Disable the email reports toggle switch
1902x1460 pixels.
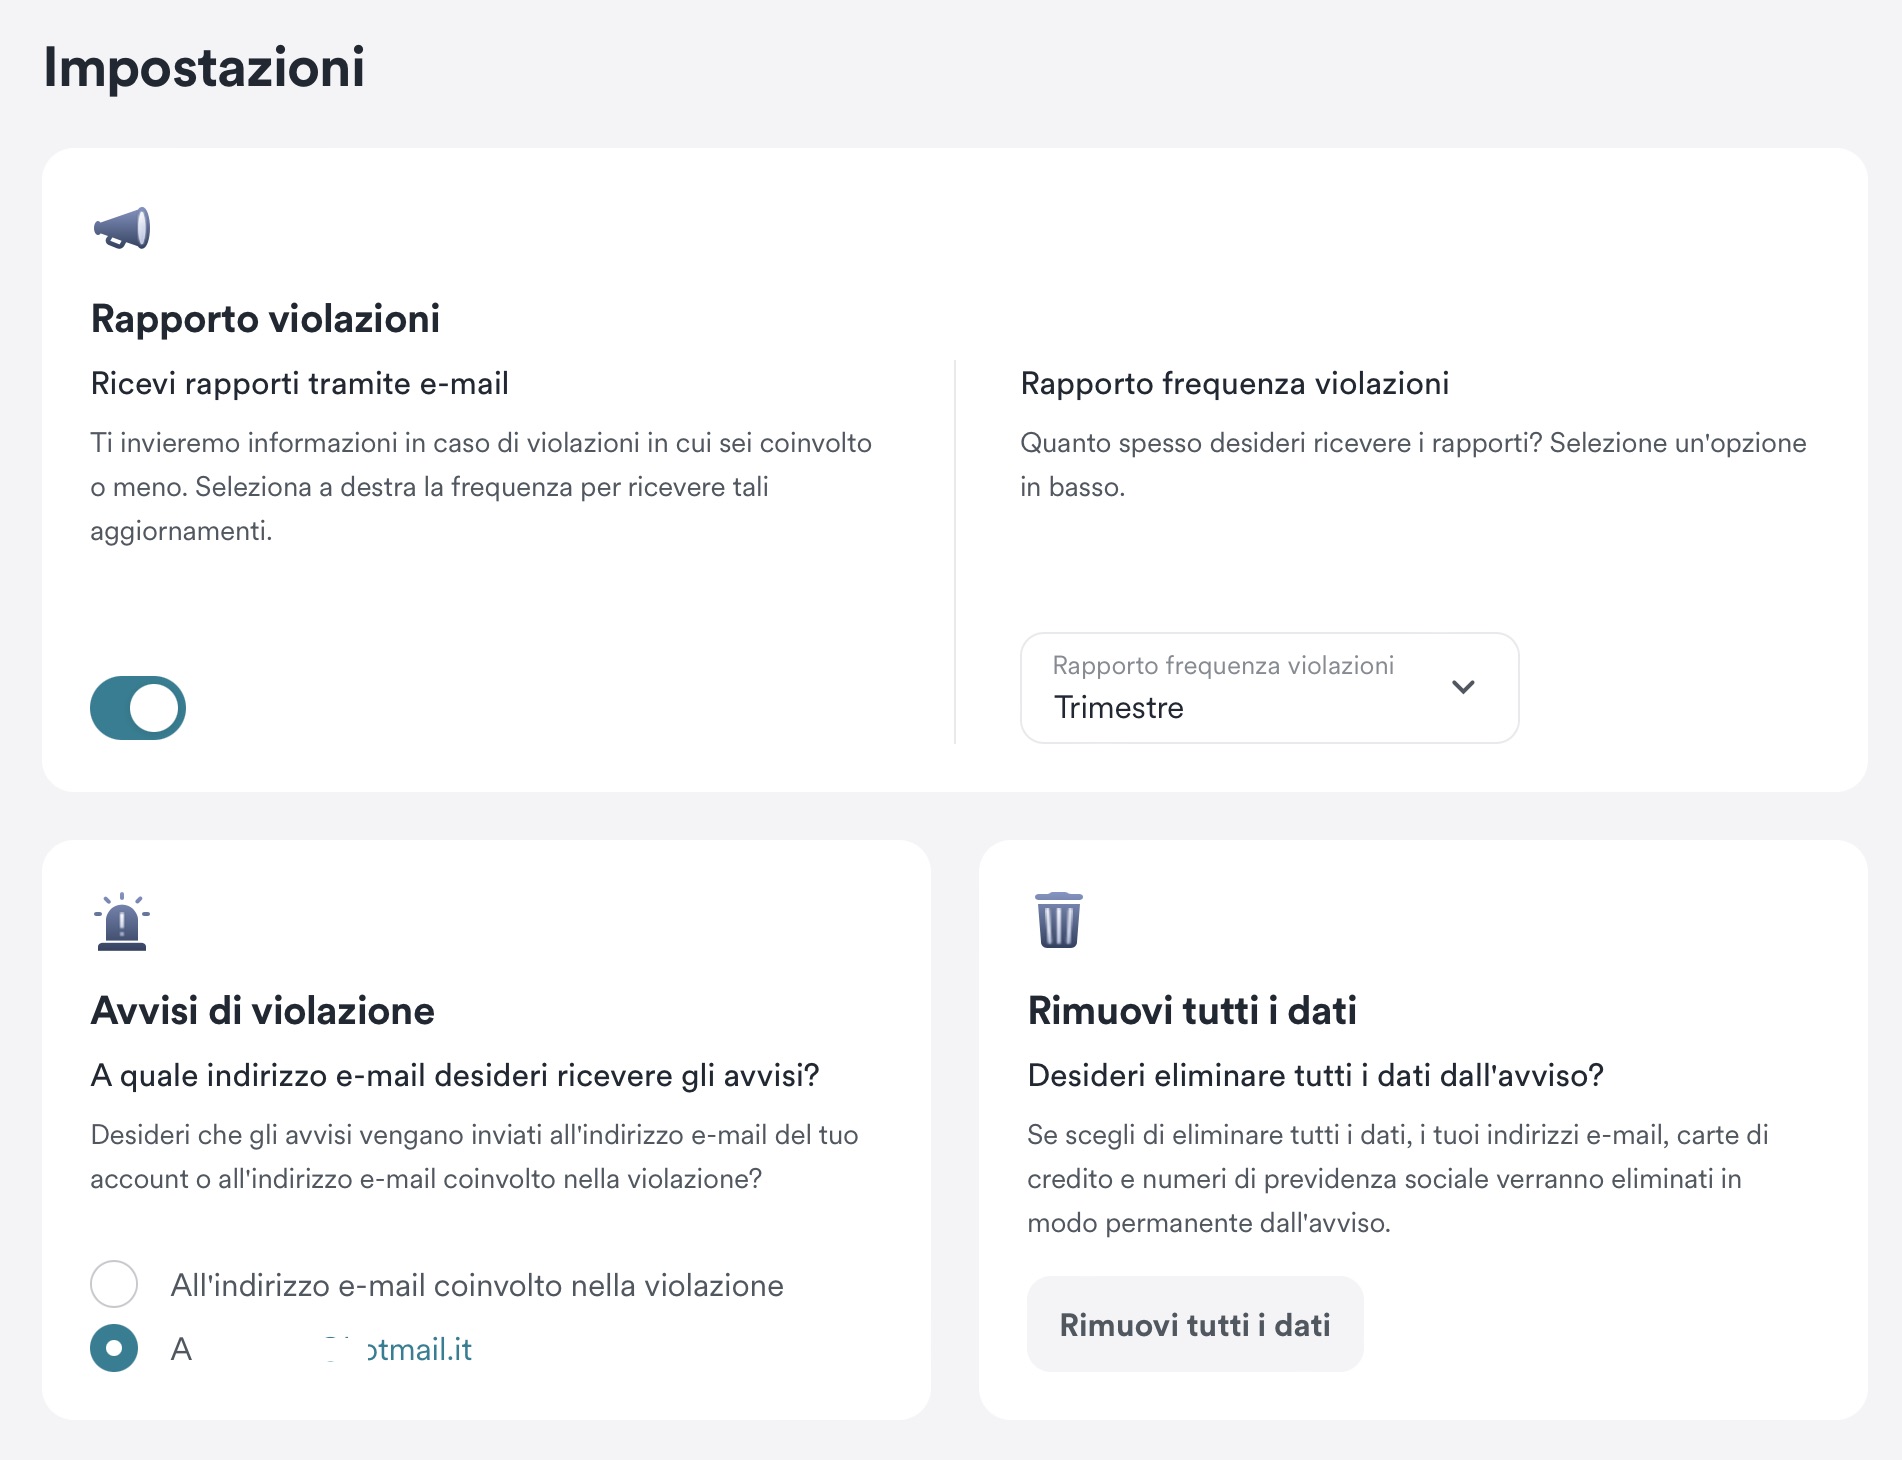[138, 708]
